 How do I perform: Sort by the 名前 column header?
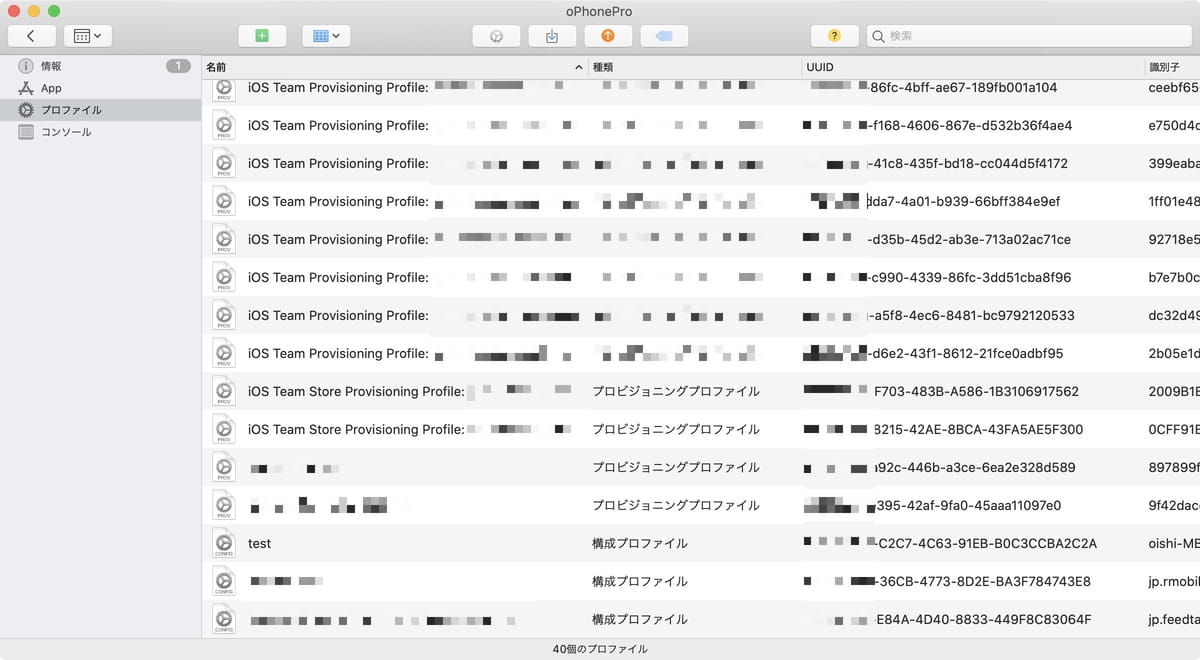coord(395,67)
